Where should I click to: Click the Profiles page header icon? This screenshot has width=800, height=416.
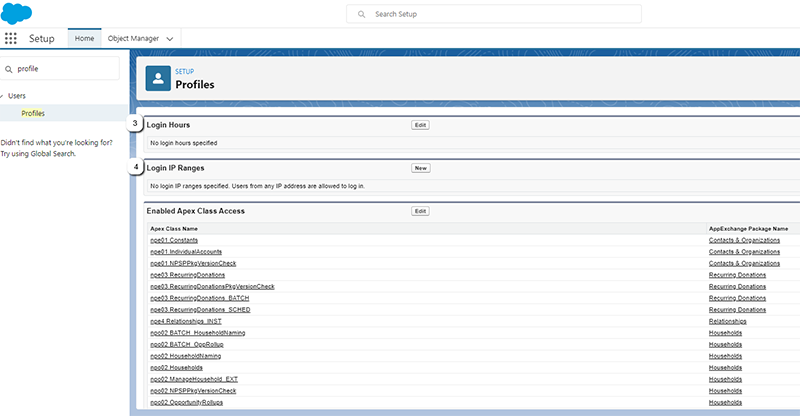[159, 79]
